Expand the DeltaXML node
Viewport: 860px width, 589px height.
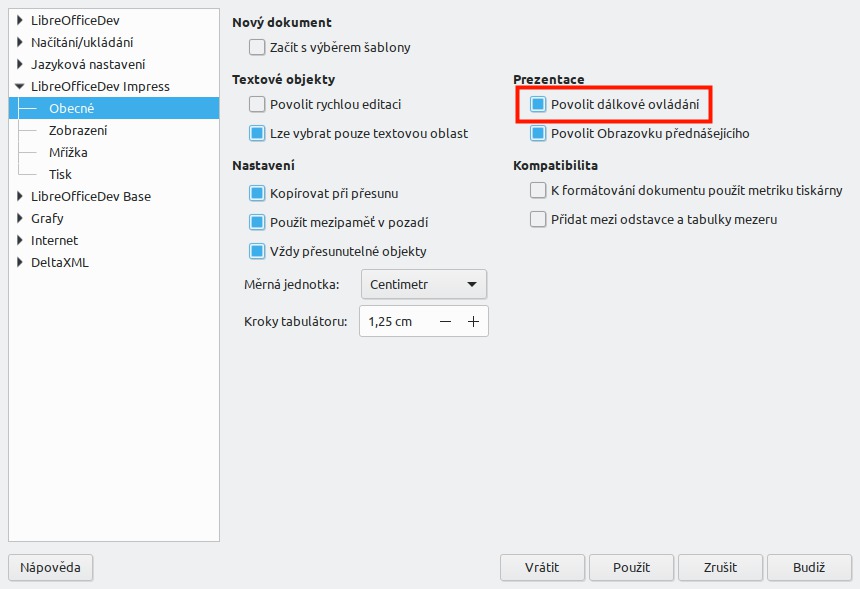click(x=20, y=262)
